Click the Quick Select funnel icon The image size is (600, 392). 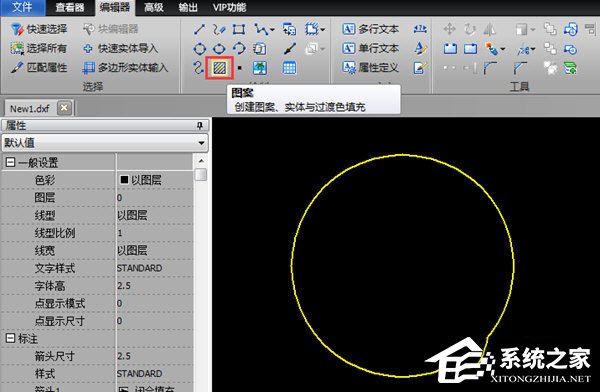17,29
